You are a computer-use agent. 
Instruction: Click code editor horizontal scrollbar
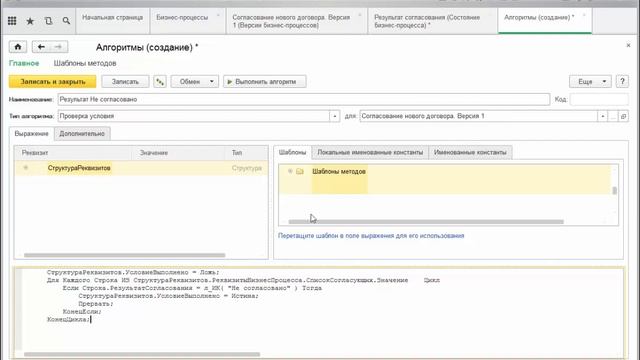coord(142,354)
